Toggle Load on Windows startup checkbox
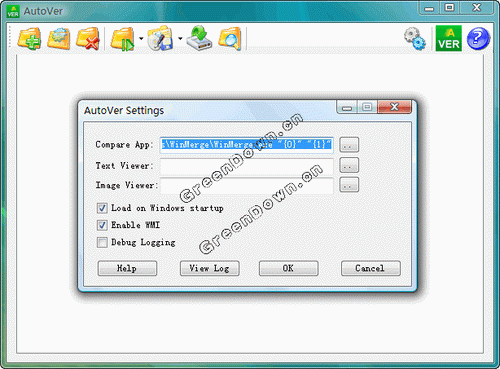500x369 pixels. [x=102, y=208]
